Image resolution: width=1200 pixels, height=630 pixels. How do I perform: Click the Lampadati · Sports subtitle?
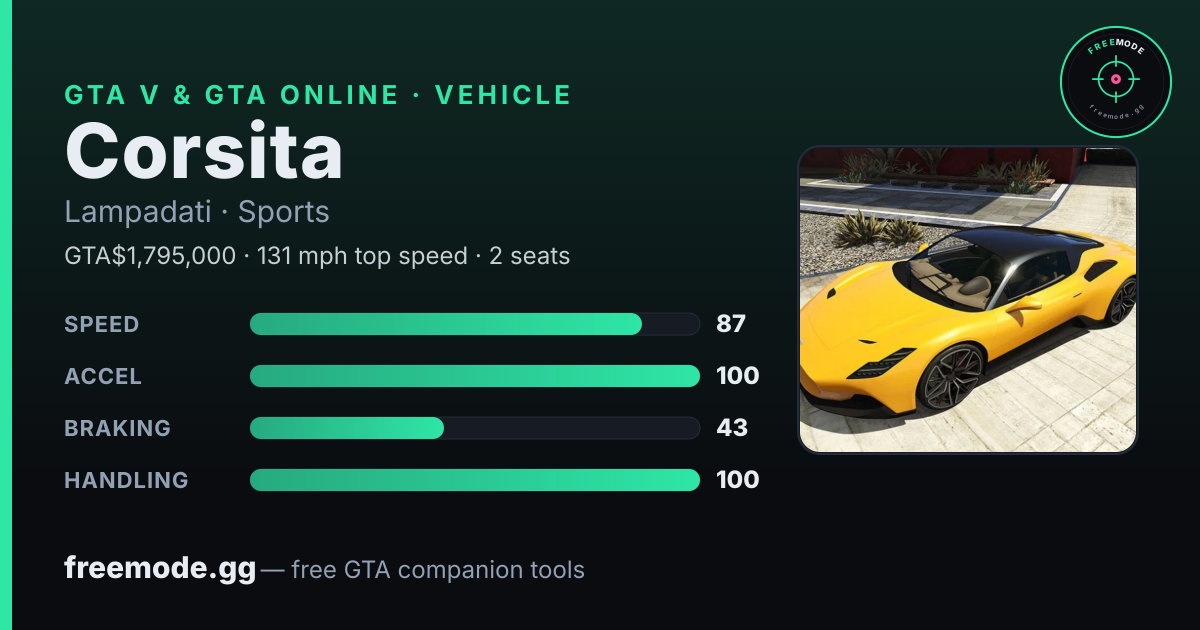pos(197,212)
